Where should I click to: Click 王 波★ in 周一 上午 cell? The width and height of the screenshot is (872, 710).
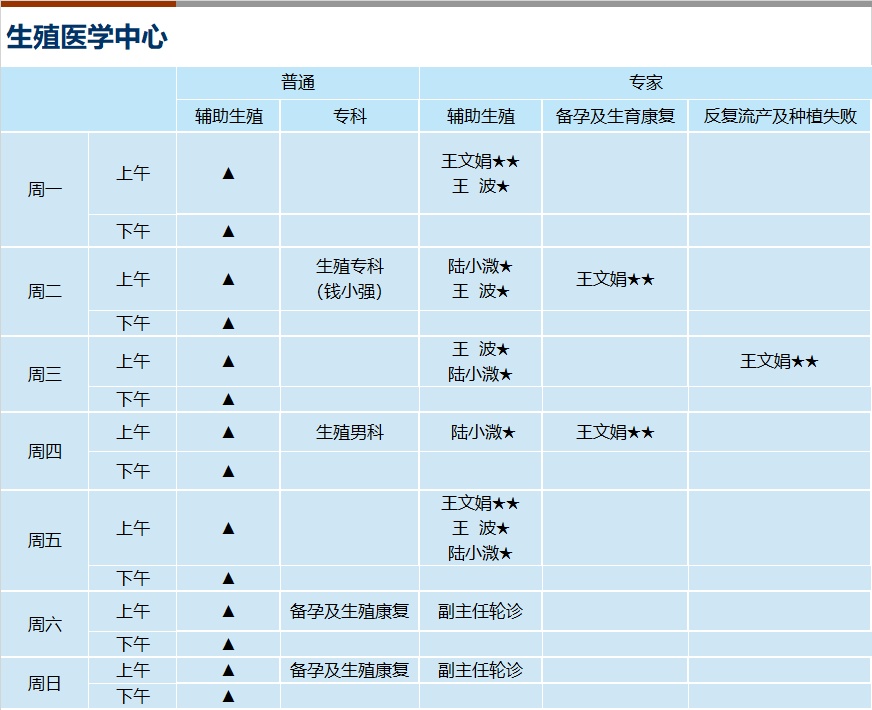(x=480, y=186)
